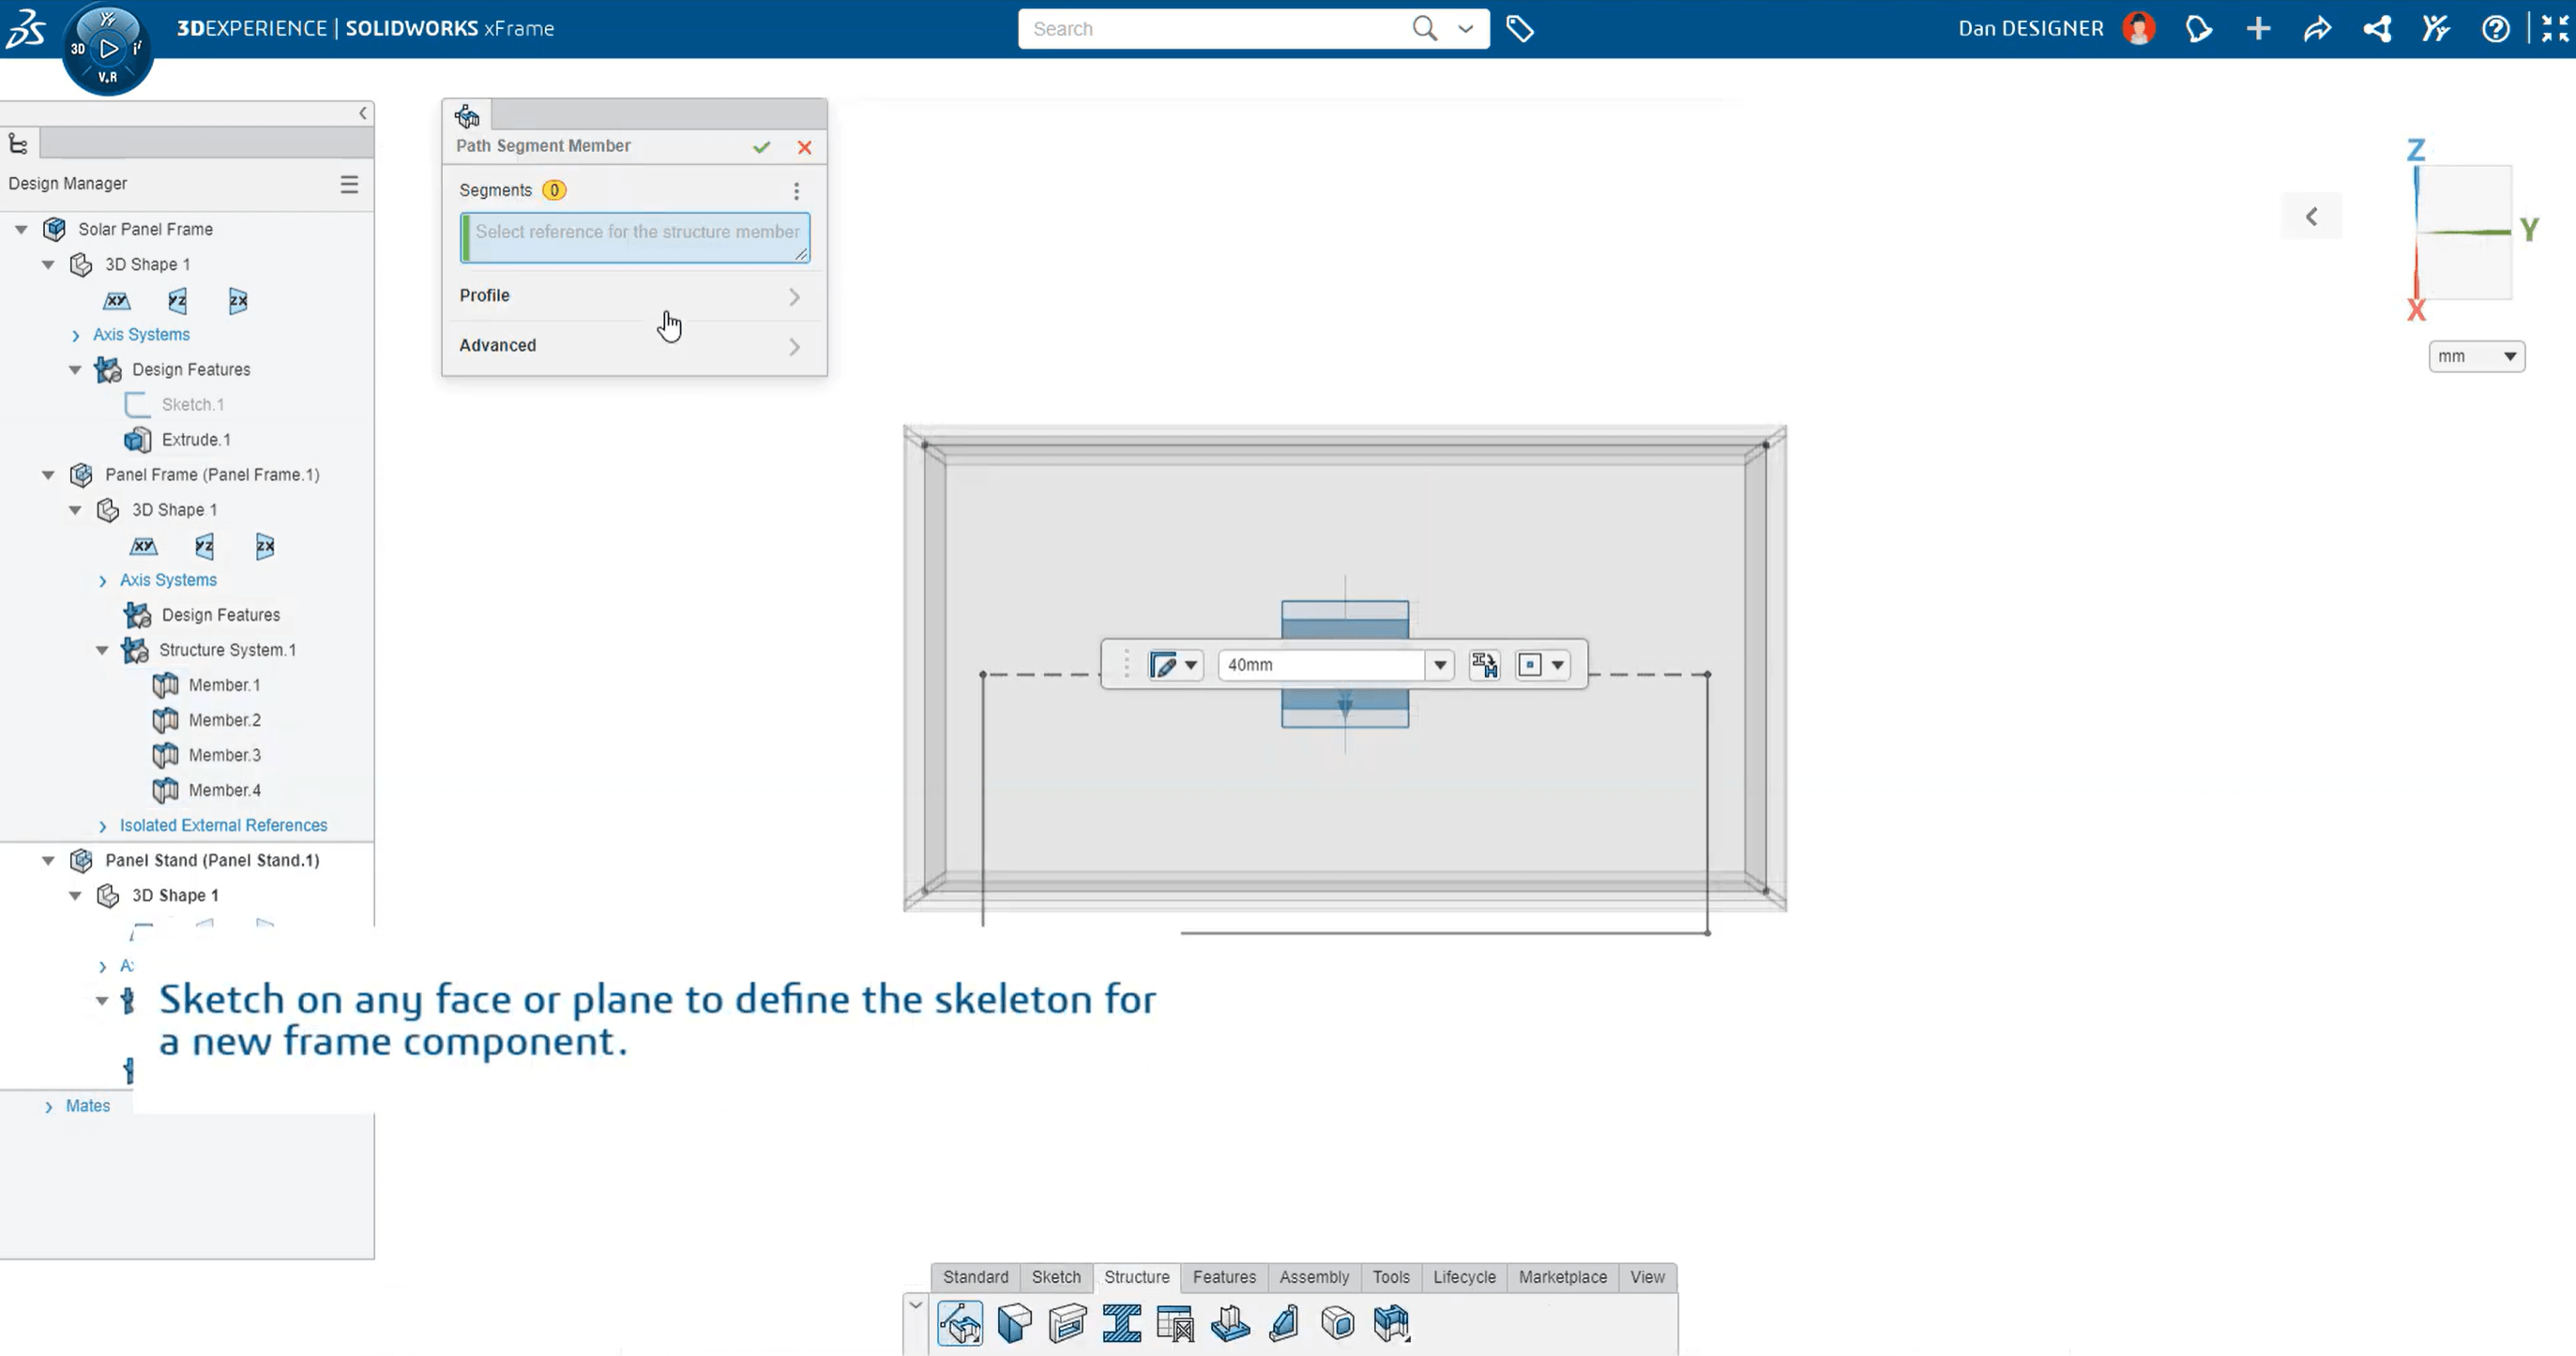Click the segments reference selection field

[636, 238]
